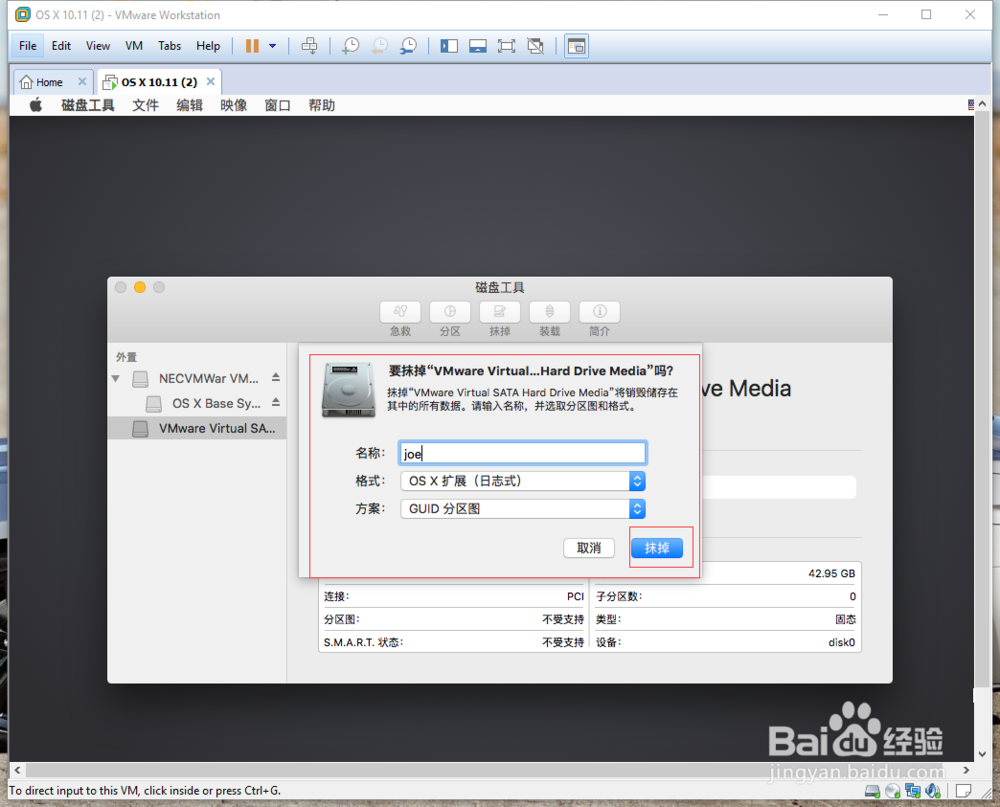
Task: Take a snapshot of this virtual machine
Action: coord(350,46)
